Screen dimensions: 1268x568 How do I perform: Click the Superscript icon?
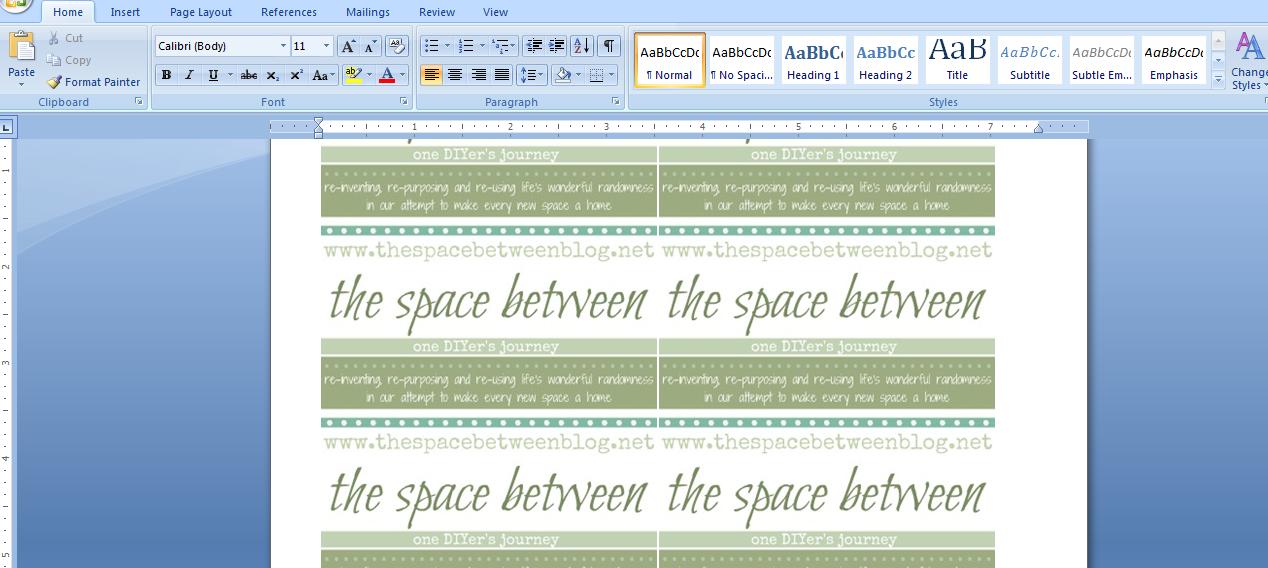coord(297,75)
